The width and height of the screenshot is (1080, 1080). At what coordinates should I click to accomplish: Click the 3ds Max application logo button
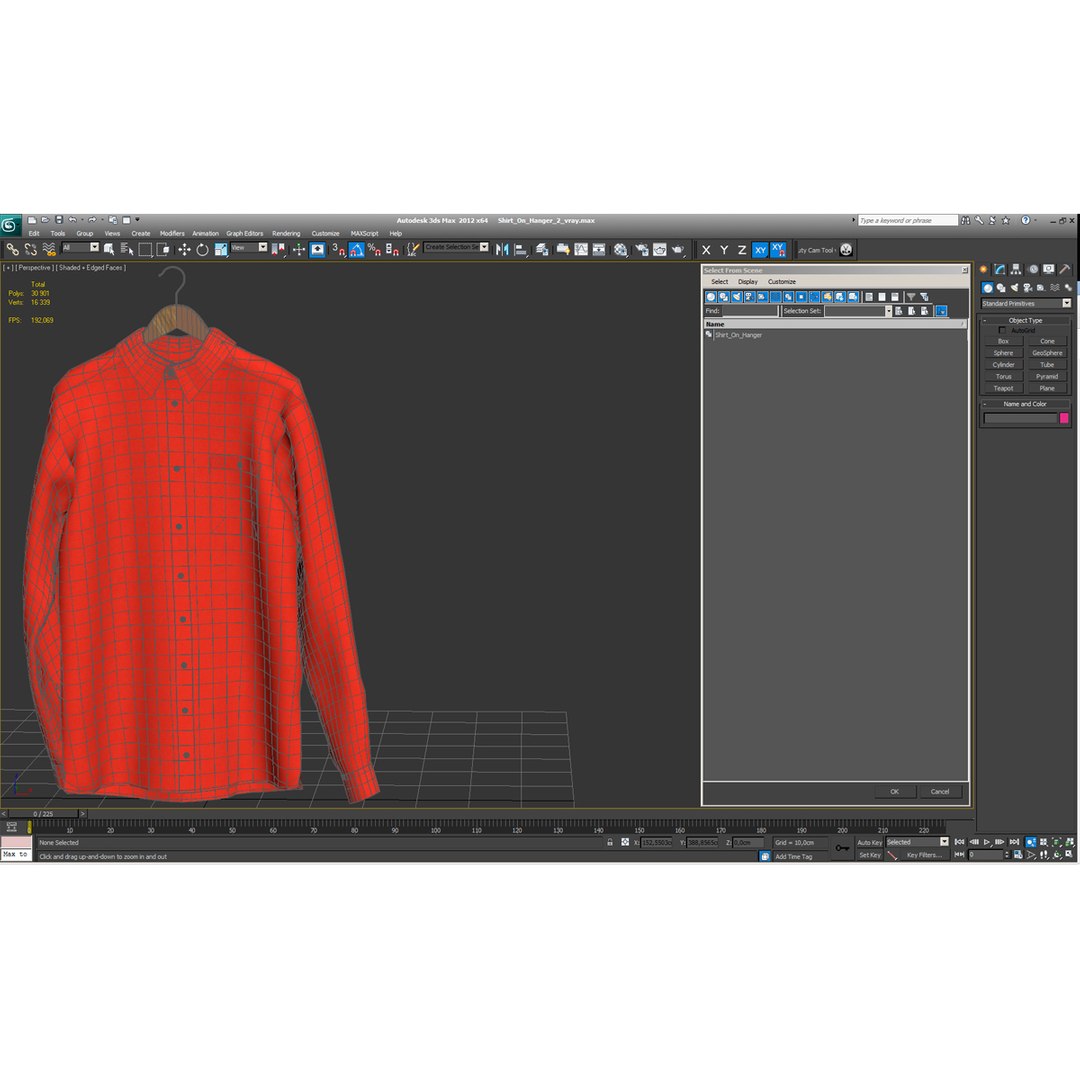(x=10, y=225)
